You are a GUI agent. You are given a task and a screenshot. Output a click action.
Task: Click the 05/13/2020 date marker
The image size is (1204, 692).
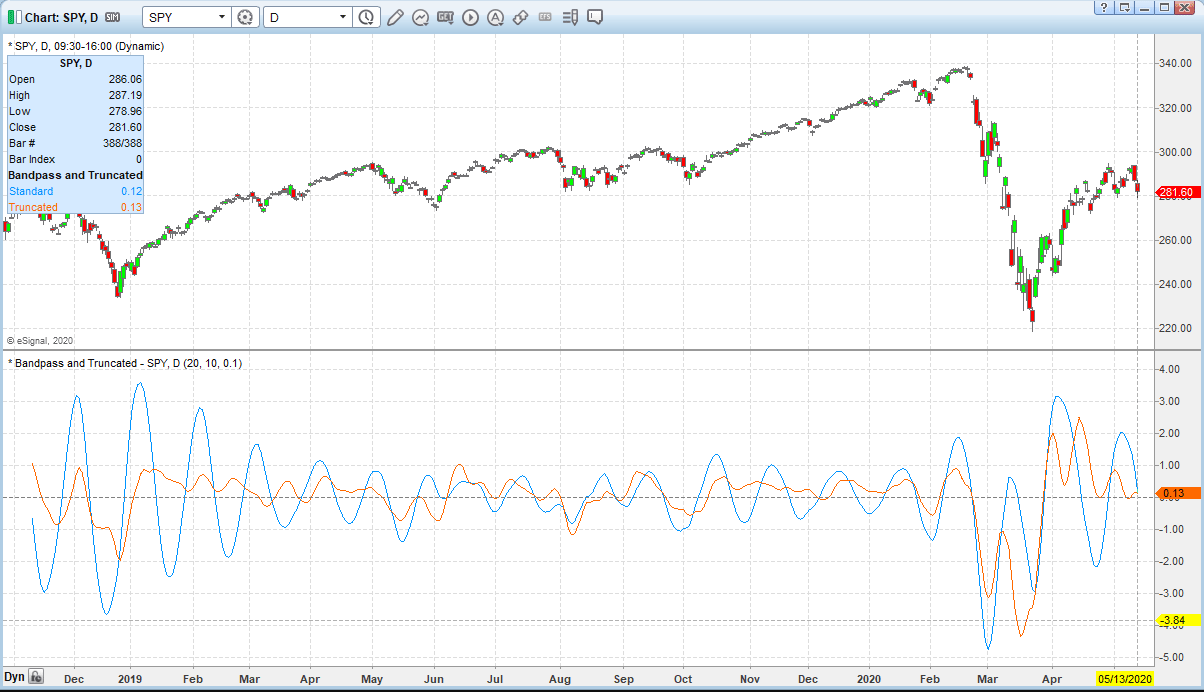1125,677
